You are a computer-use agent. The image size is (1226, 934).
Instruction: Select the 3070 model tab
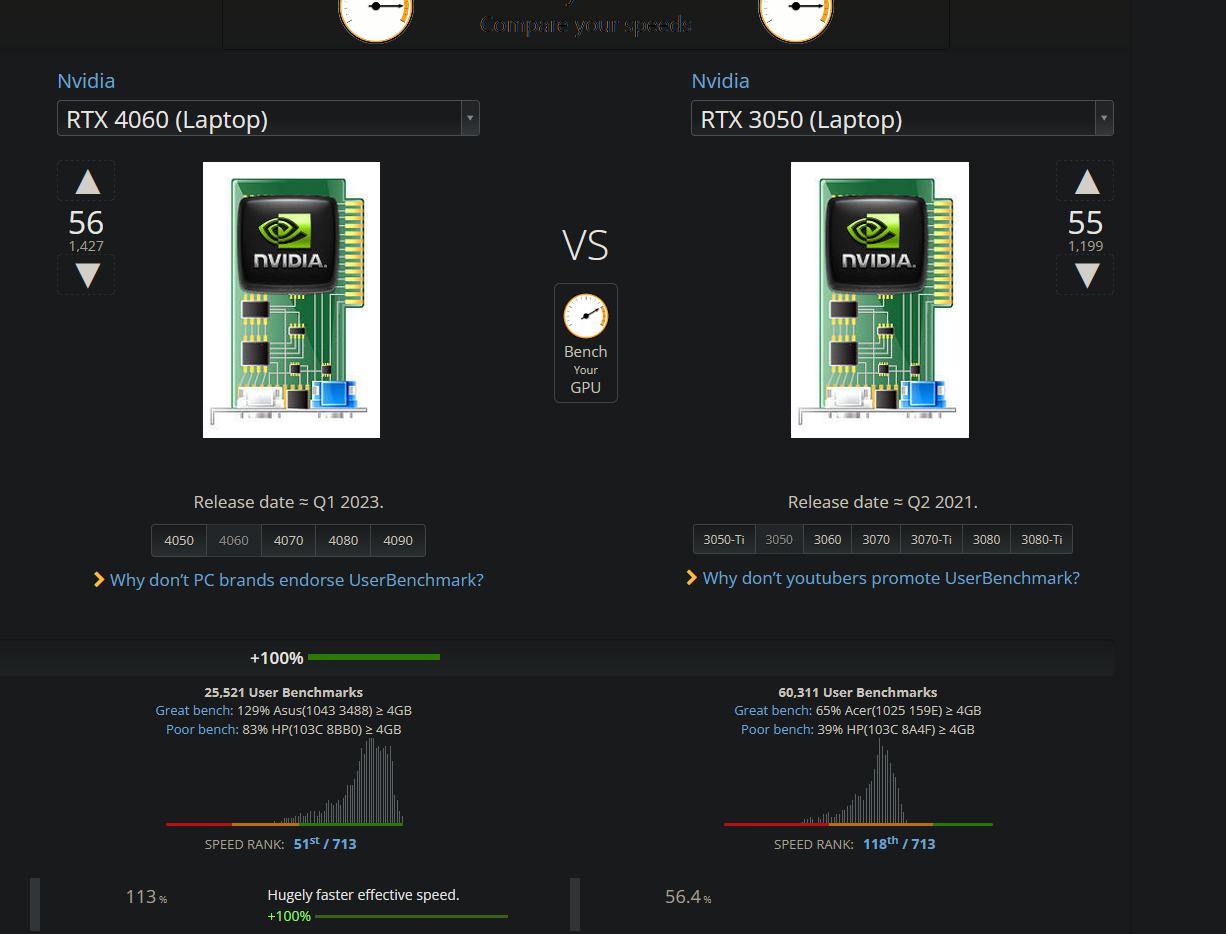point(876,539)
